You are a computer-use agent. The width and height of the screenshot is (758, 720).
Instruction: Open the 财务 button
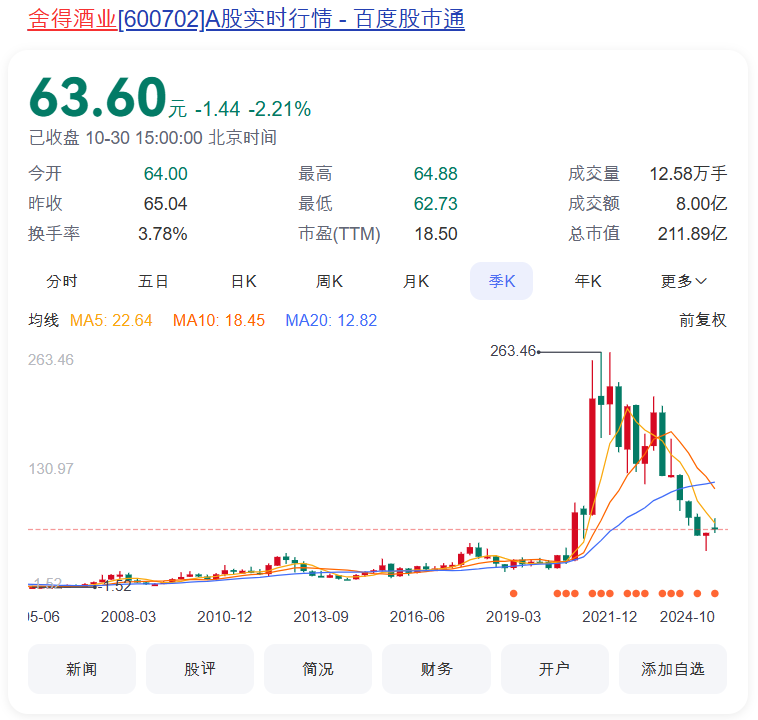[436, 669]
